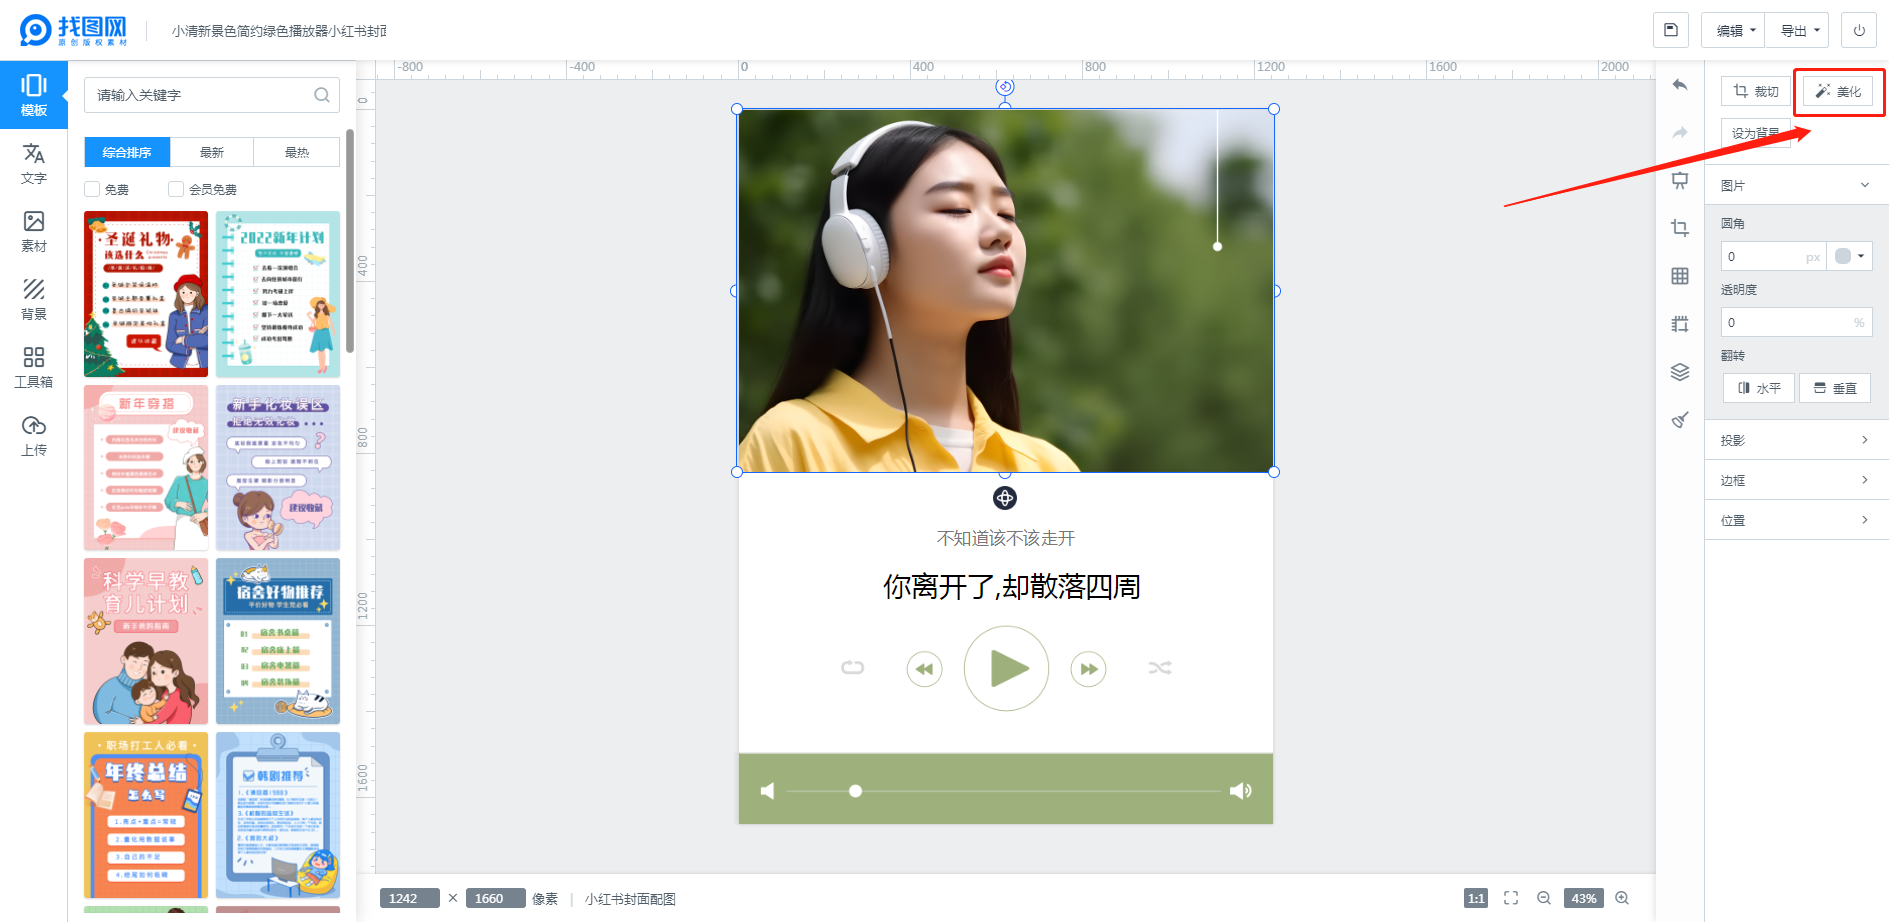Click the grid table icon
The height and width of the screenshot is (922, 1889).
click(1680, 276)
